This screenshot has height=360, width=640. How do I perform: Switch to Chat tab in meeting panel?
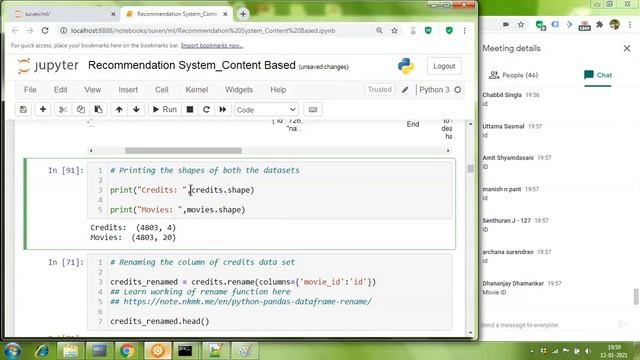pyautogui.click(x=598, y=75)
